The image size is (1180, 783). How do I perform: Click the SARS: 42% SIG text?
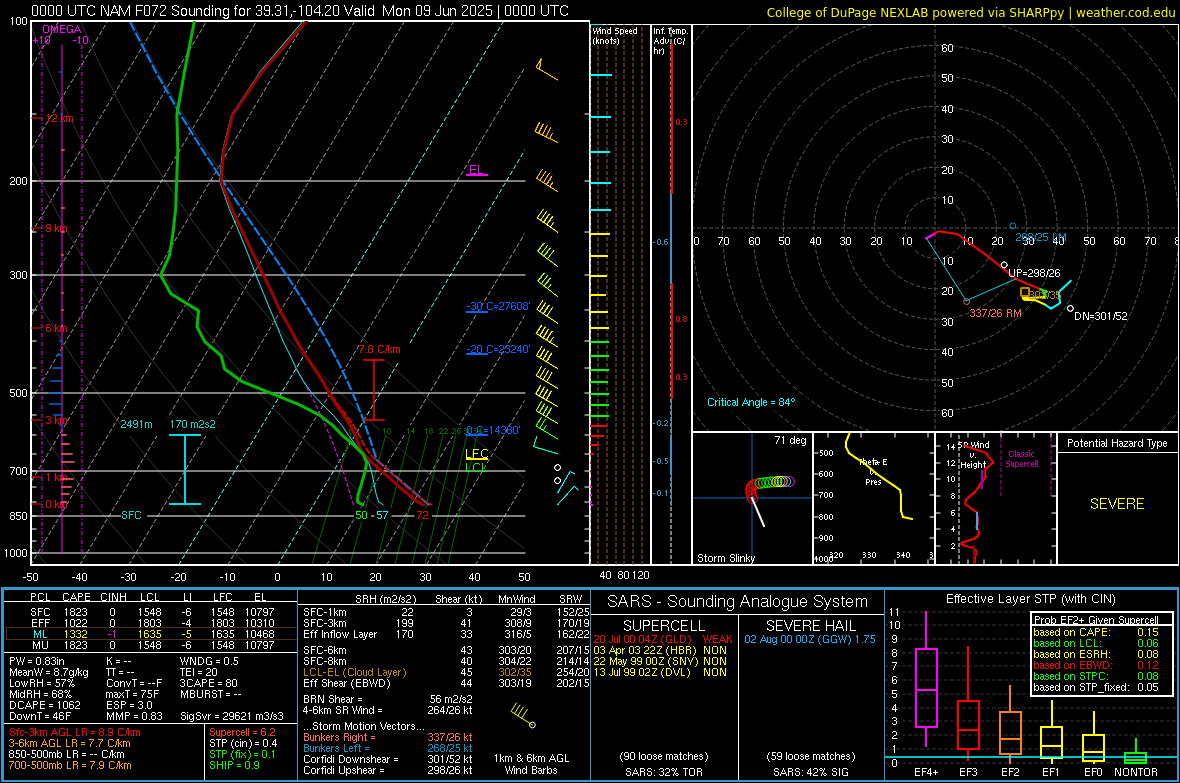coord(811,772)
